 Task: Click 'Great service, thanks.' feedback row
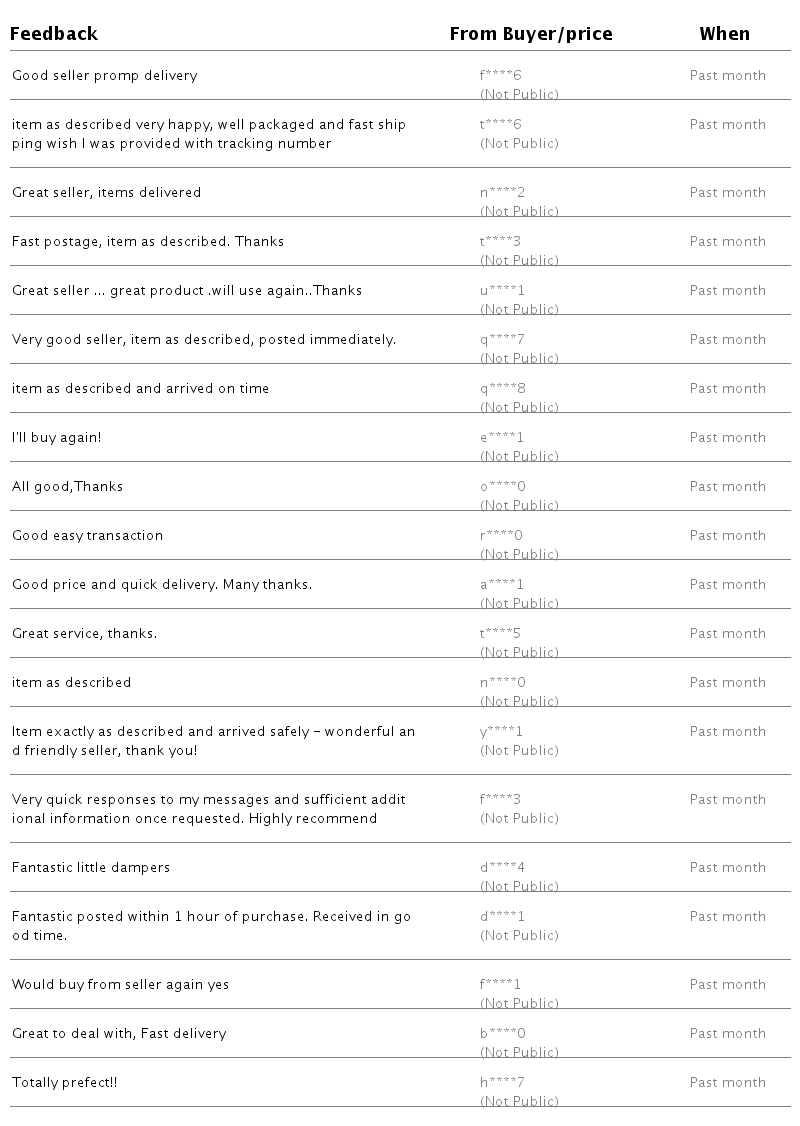(85, 634)
